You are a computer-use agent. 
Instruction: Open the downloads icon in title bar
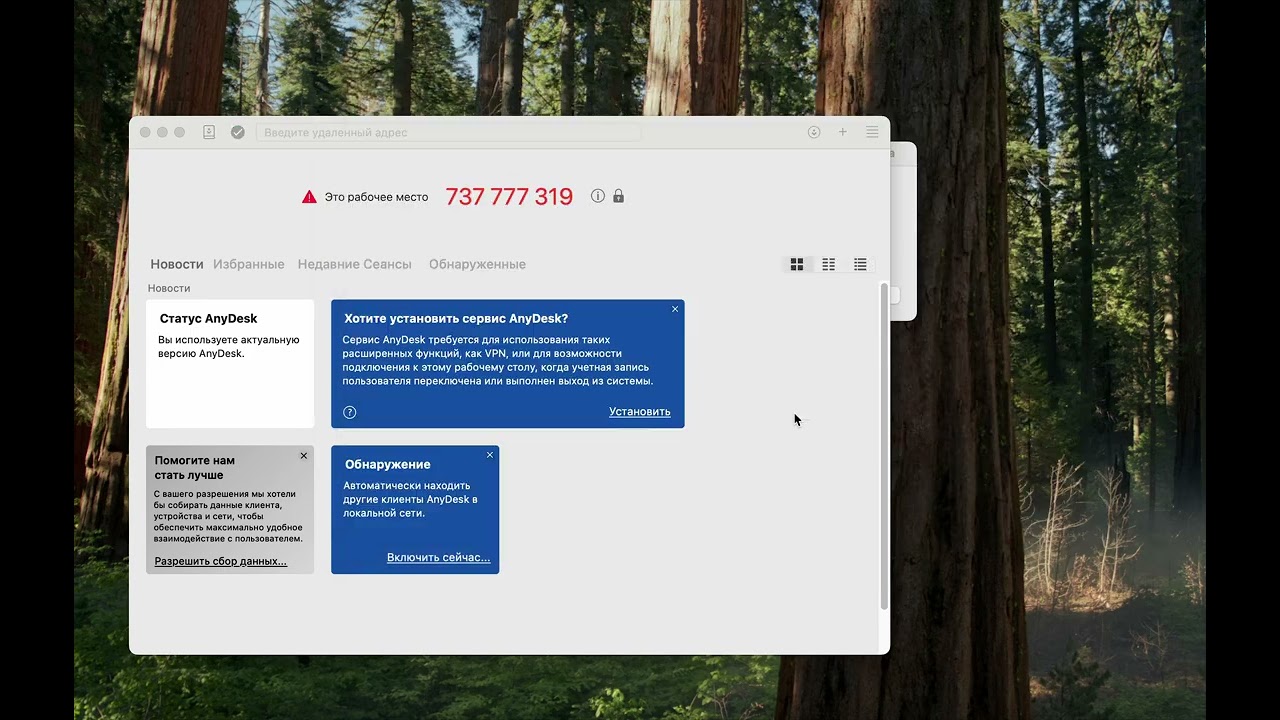[x=814, y=132]
